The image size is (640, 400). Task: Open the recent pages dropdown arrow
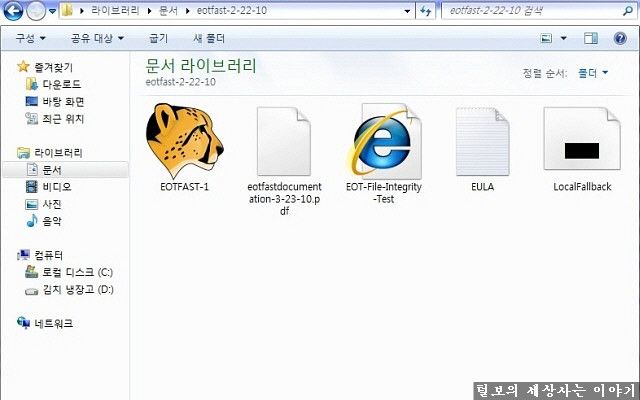coord(52,11)
